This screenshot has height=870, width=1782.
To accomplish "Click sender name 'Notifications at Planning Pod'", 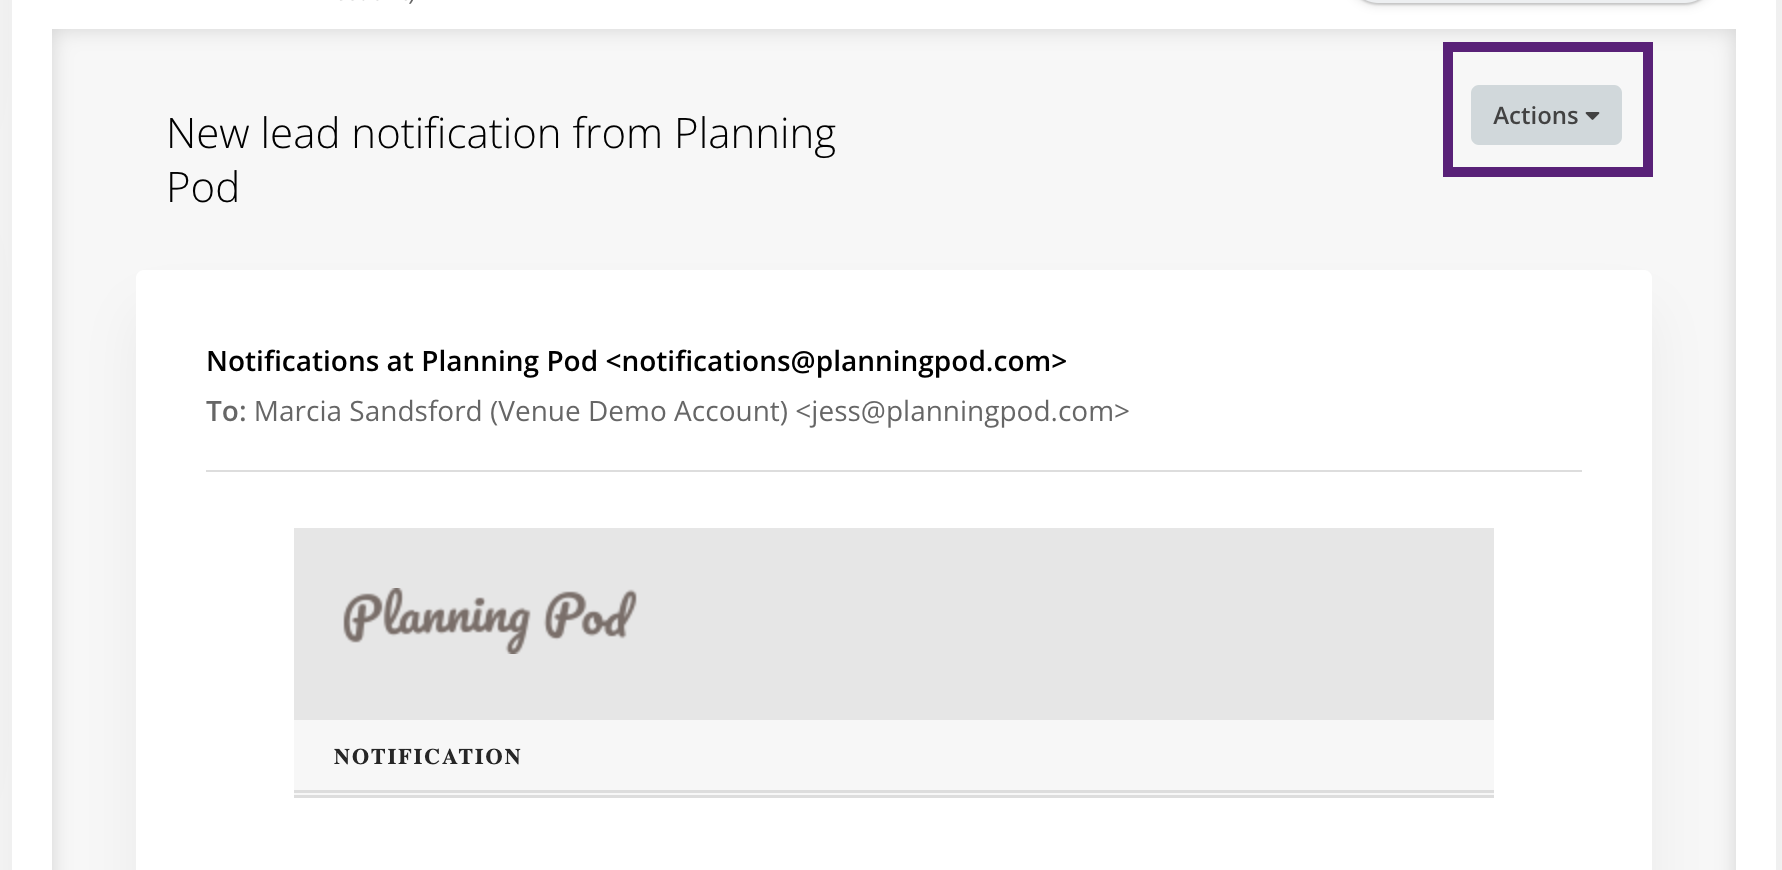I will [401, 361].
